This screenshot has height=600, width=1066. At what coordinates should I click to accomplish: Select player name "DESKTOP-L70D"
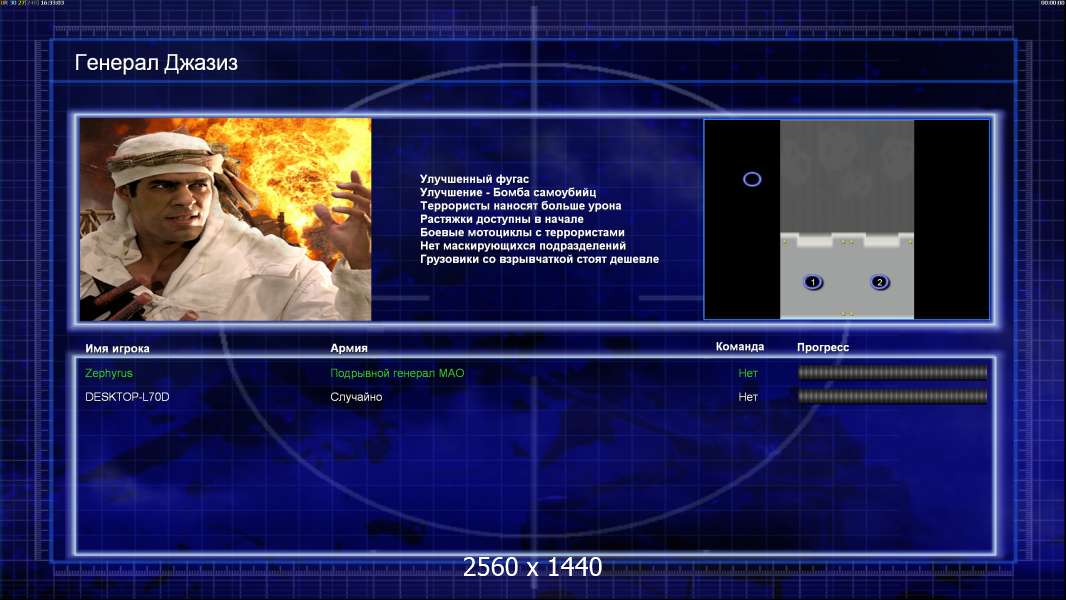[x=127, y=397]
